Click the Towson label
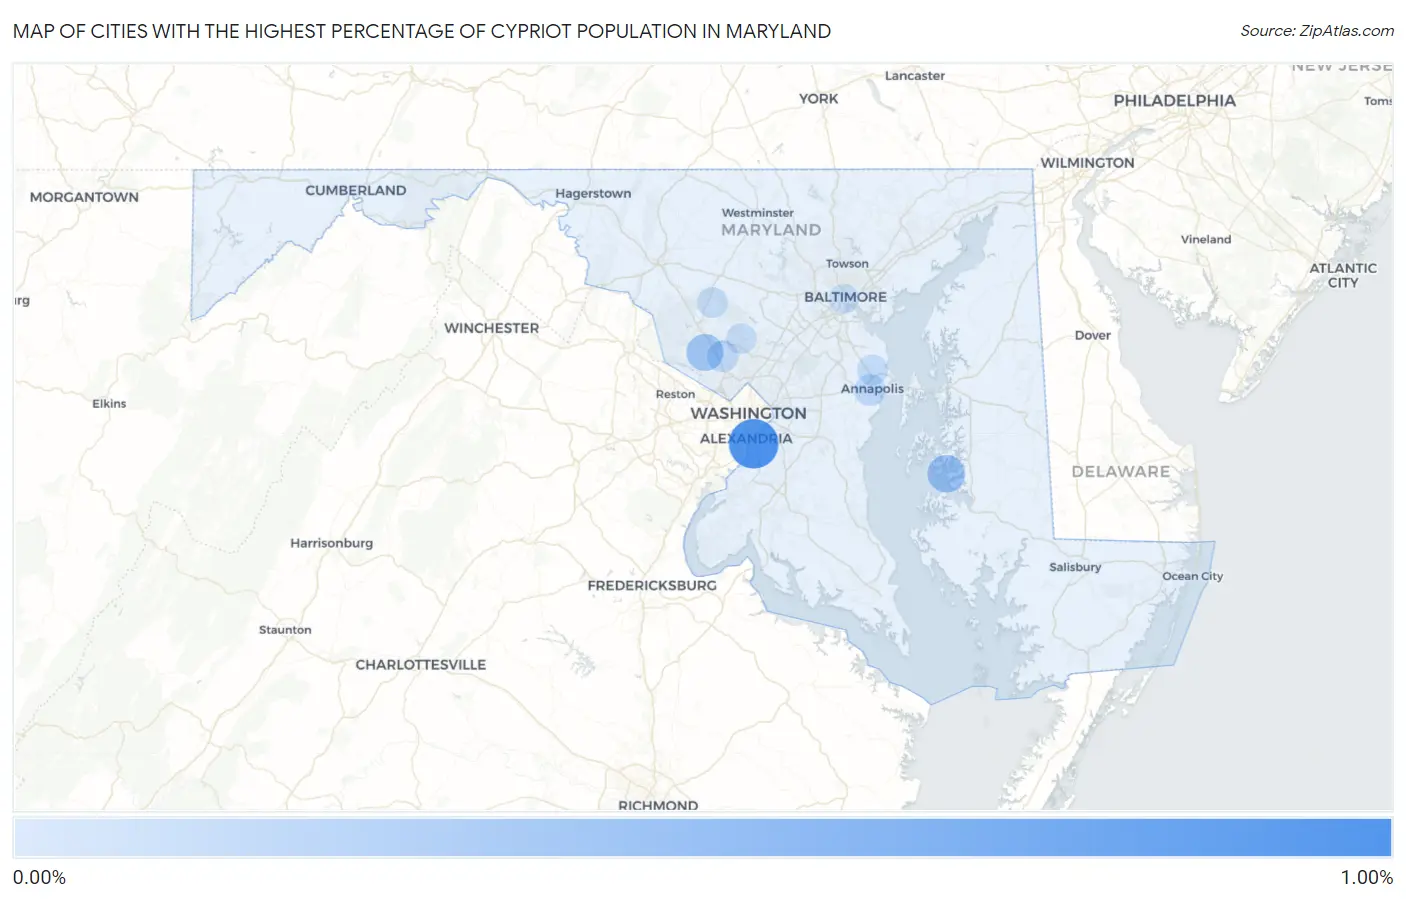This screenshot has height=899, width=1406. point(847,264)
